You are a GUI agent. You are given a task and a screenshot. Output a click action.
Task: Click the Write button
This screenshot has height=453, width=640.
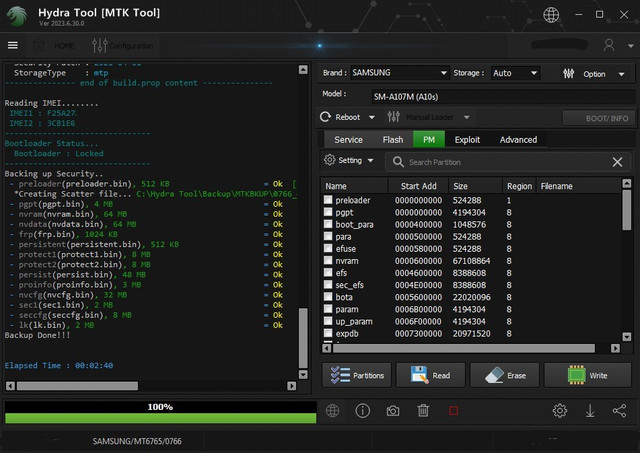coord(588,375)
